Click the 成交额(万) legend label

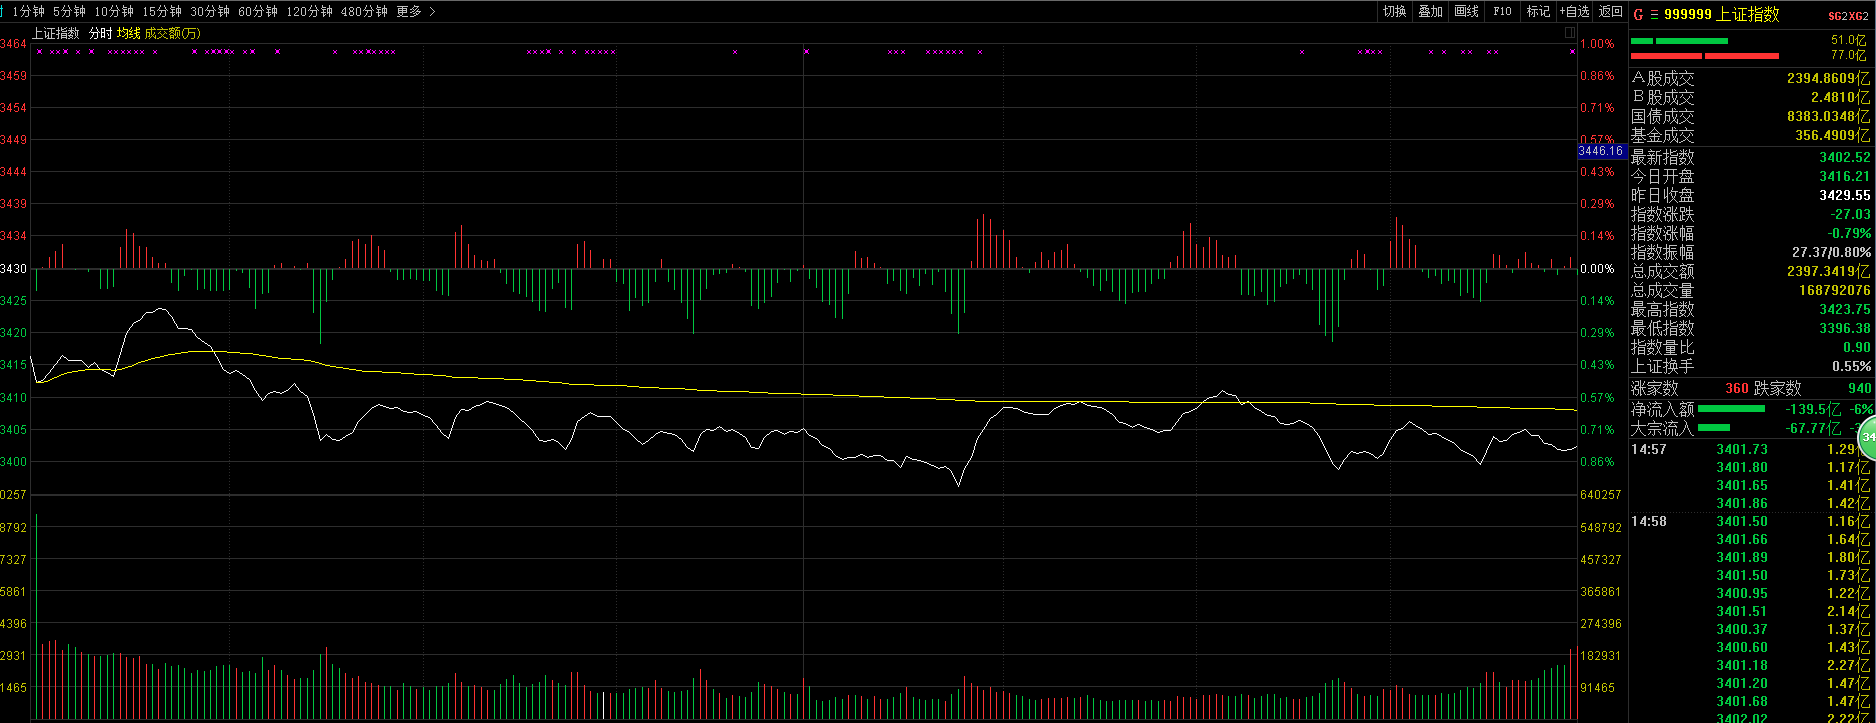click(x=173, y=33)
